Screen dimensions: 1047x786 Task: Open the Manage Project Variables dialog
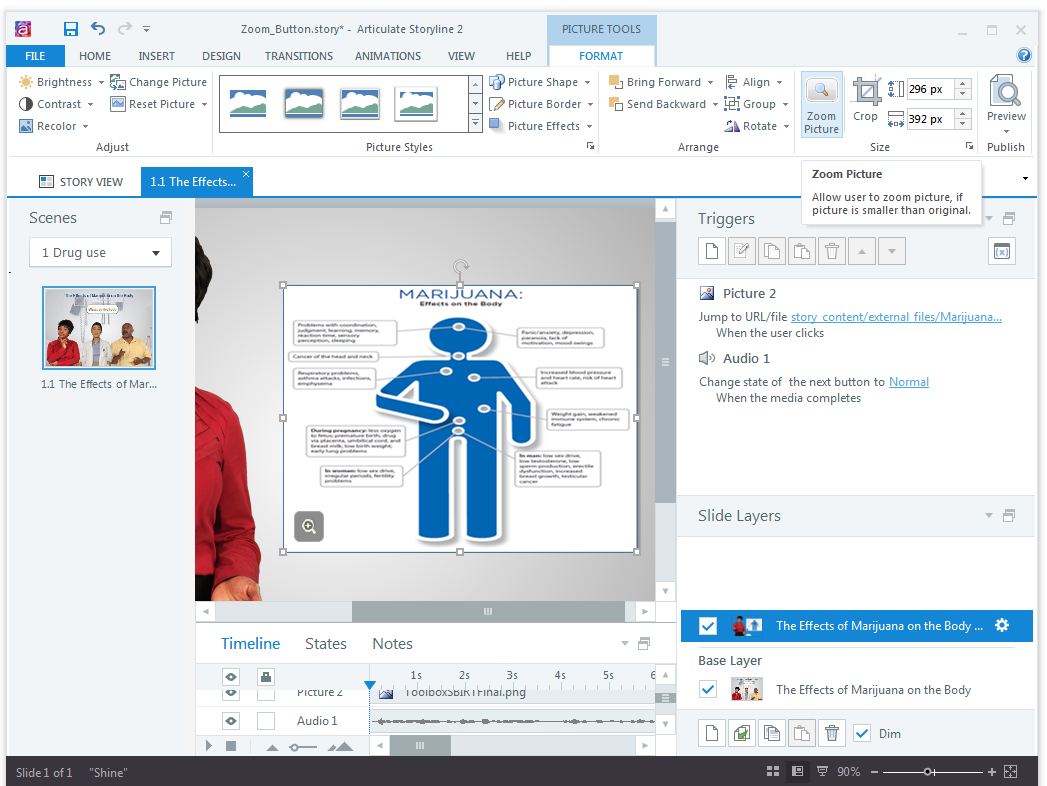(1001, 251)
